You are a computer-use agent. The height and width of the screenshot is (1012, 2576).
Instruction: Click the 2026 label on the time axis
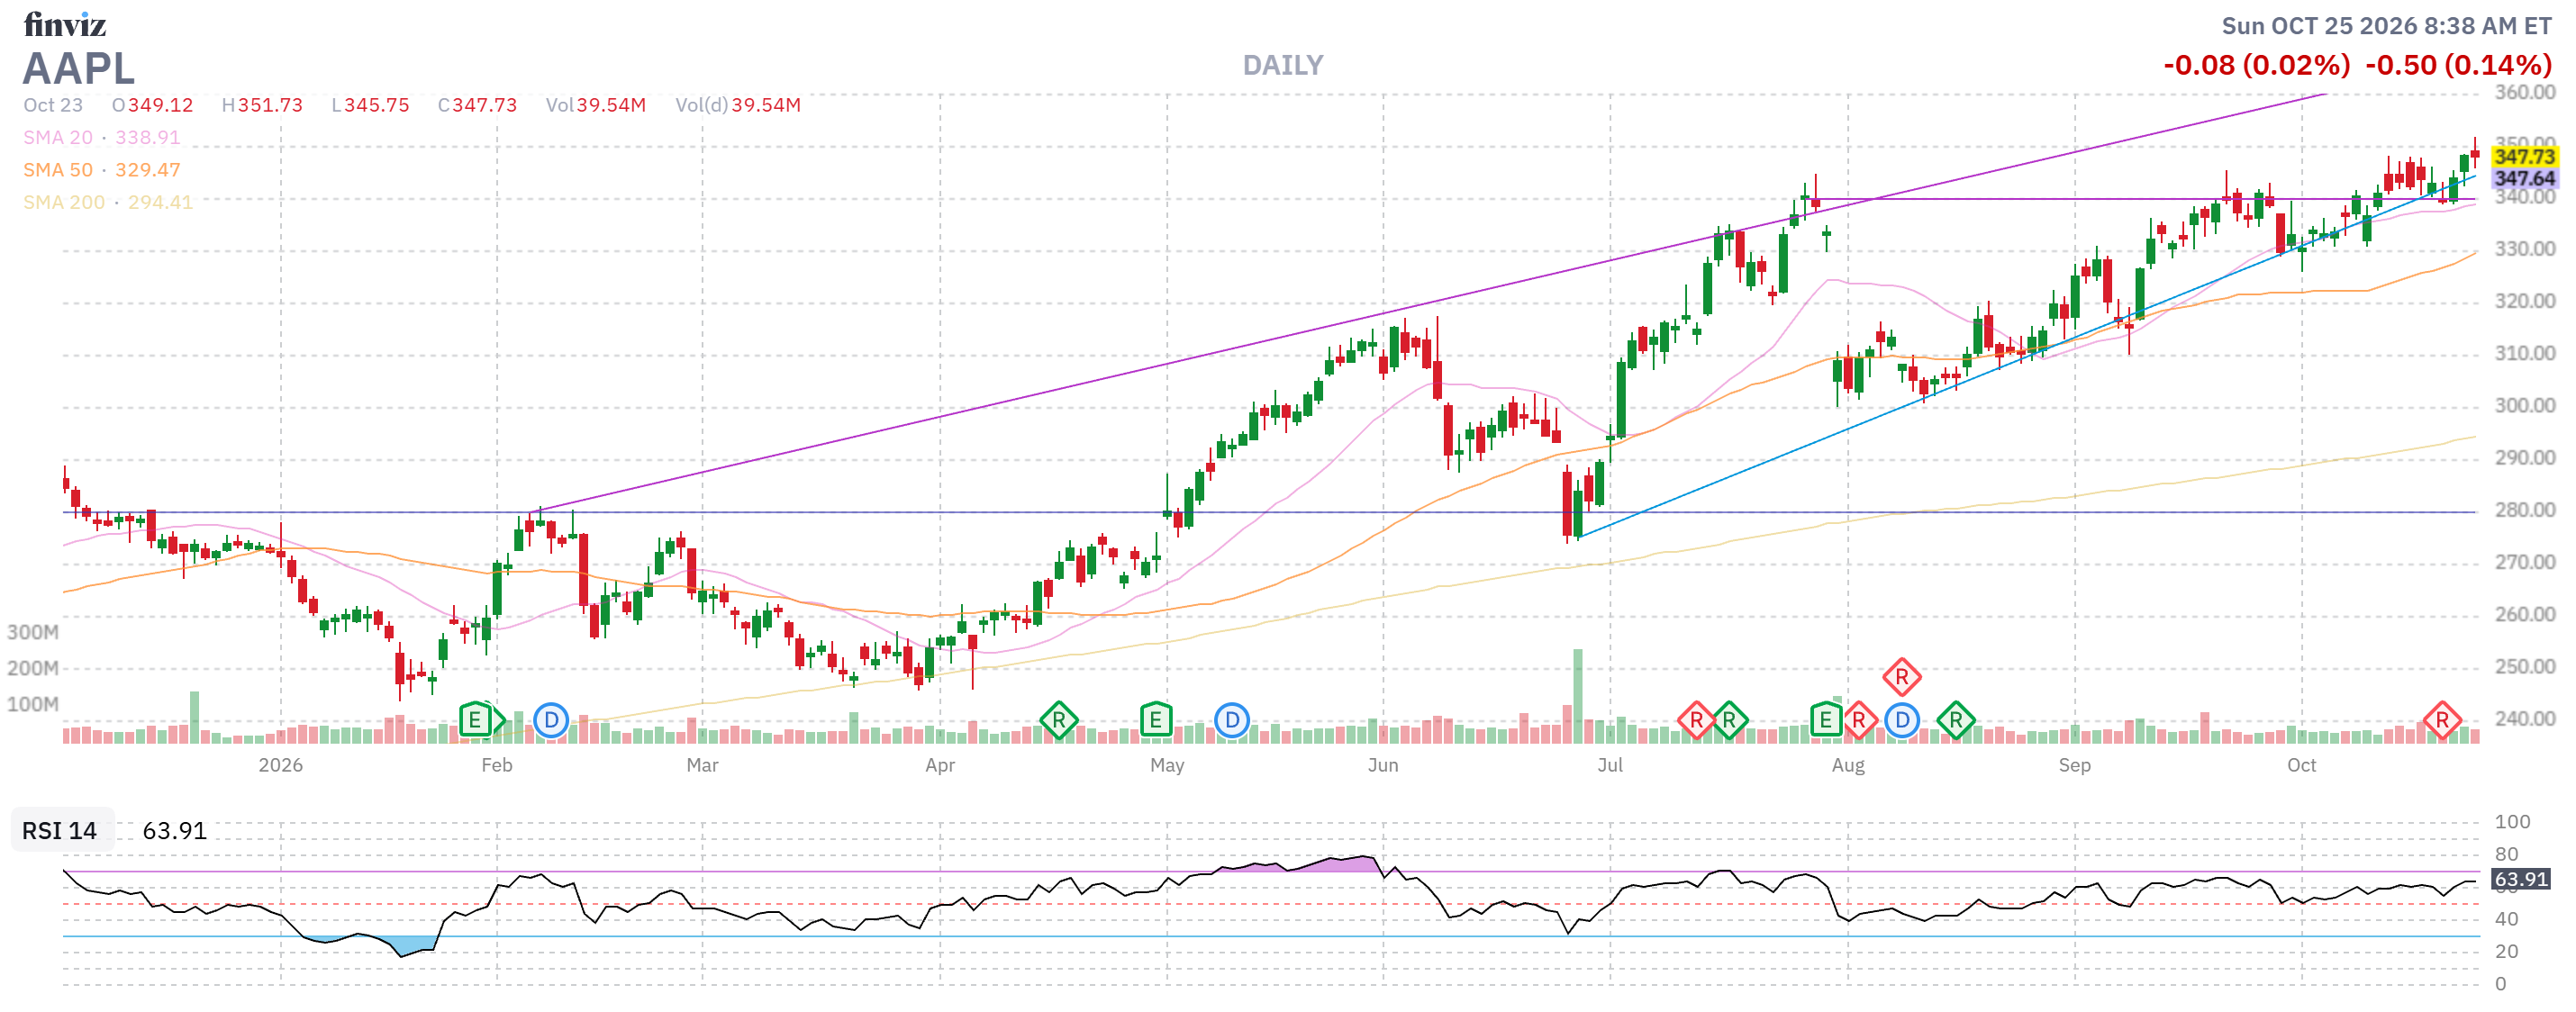280,765
